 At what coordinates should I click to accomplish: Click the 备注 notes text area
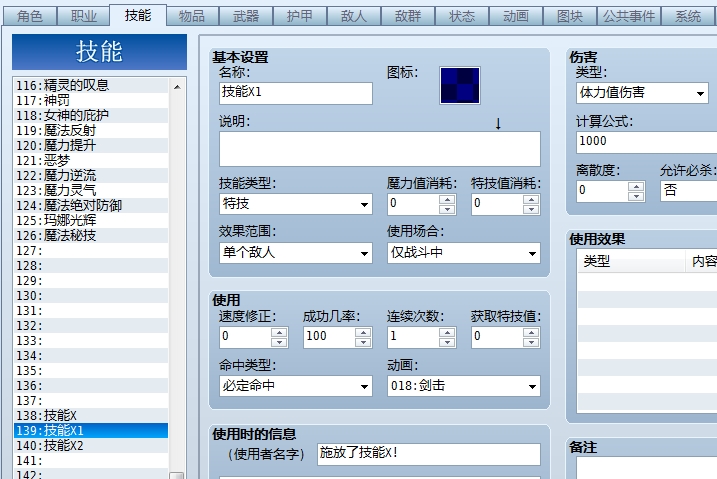tap(647, 468)
